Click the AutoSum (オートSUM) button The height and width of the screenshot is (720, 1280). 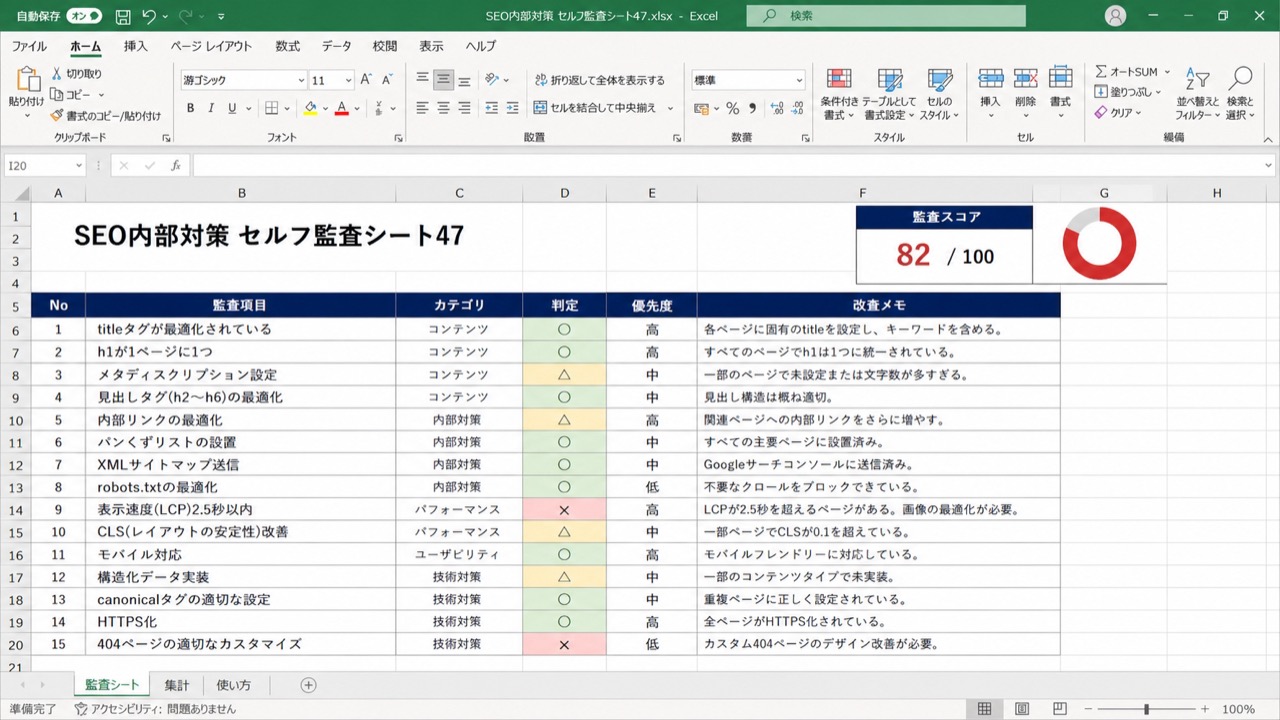point(1126,72)
